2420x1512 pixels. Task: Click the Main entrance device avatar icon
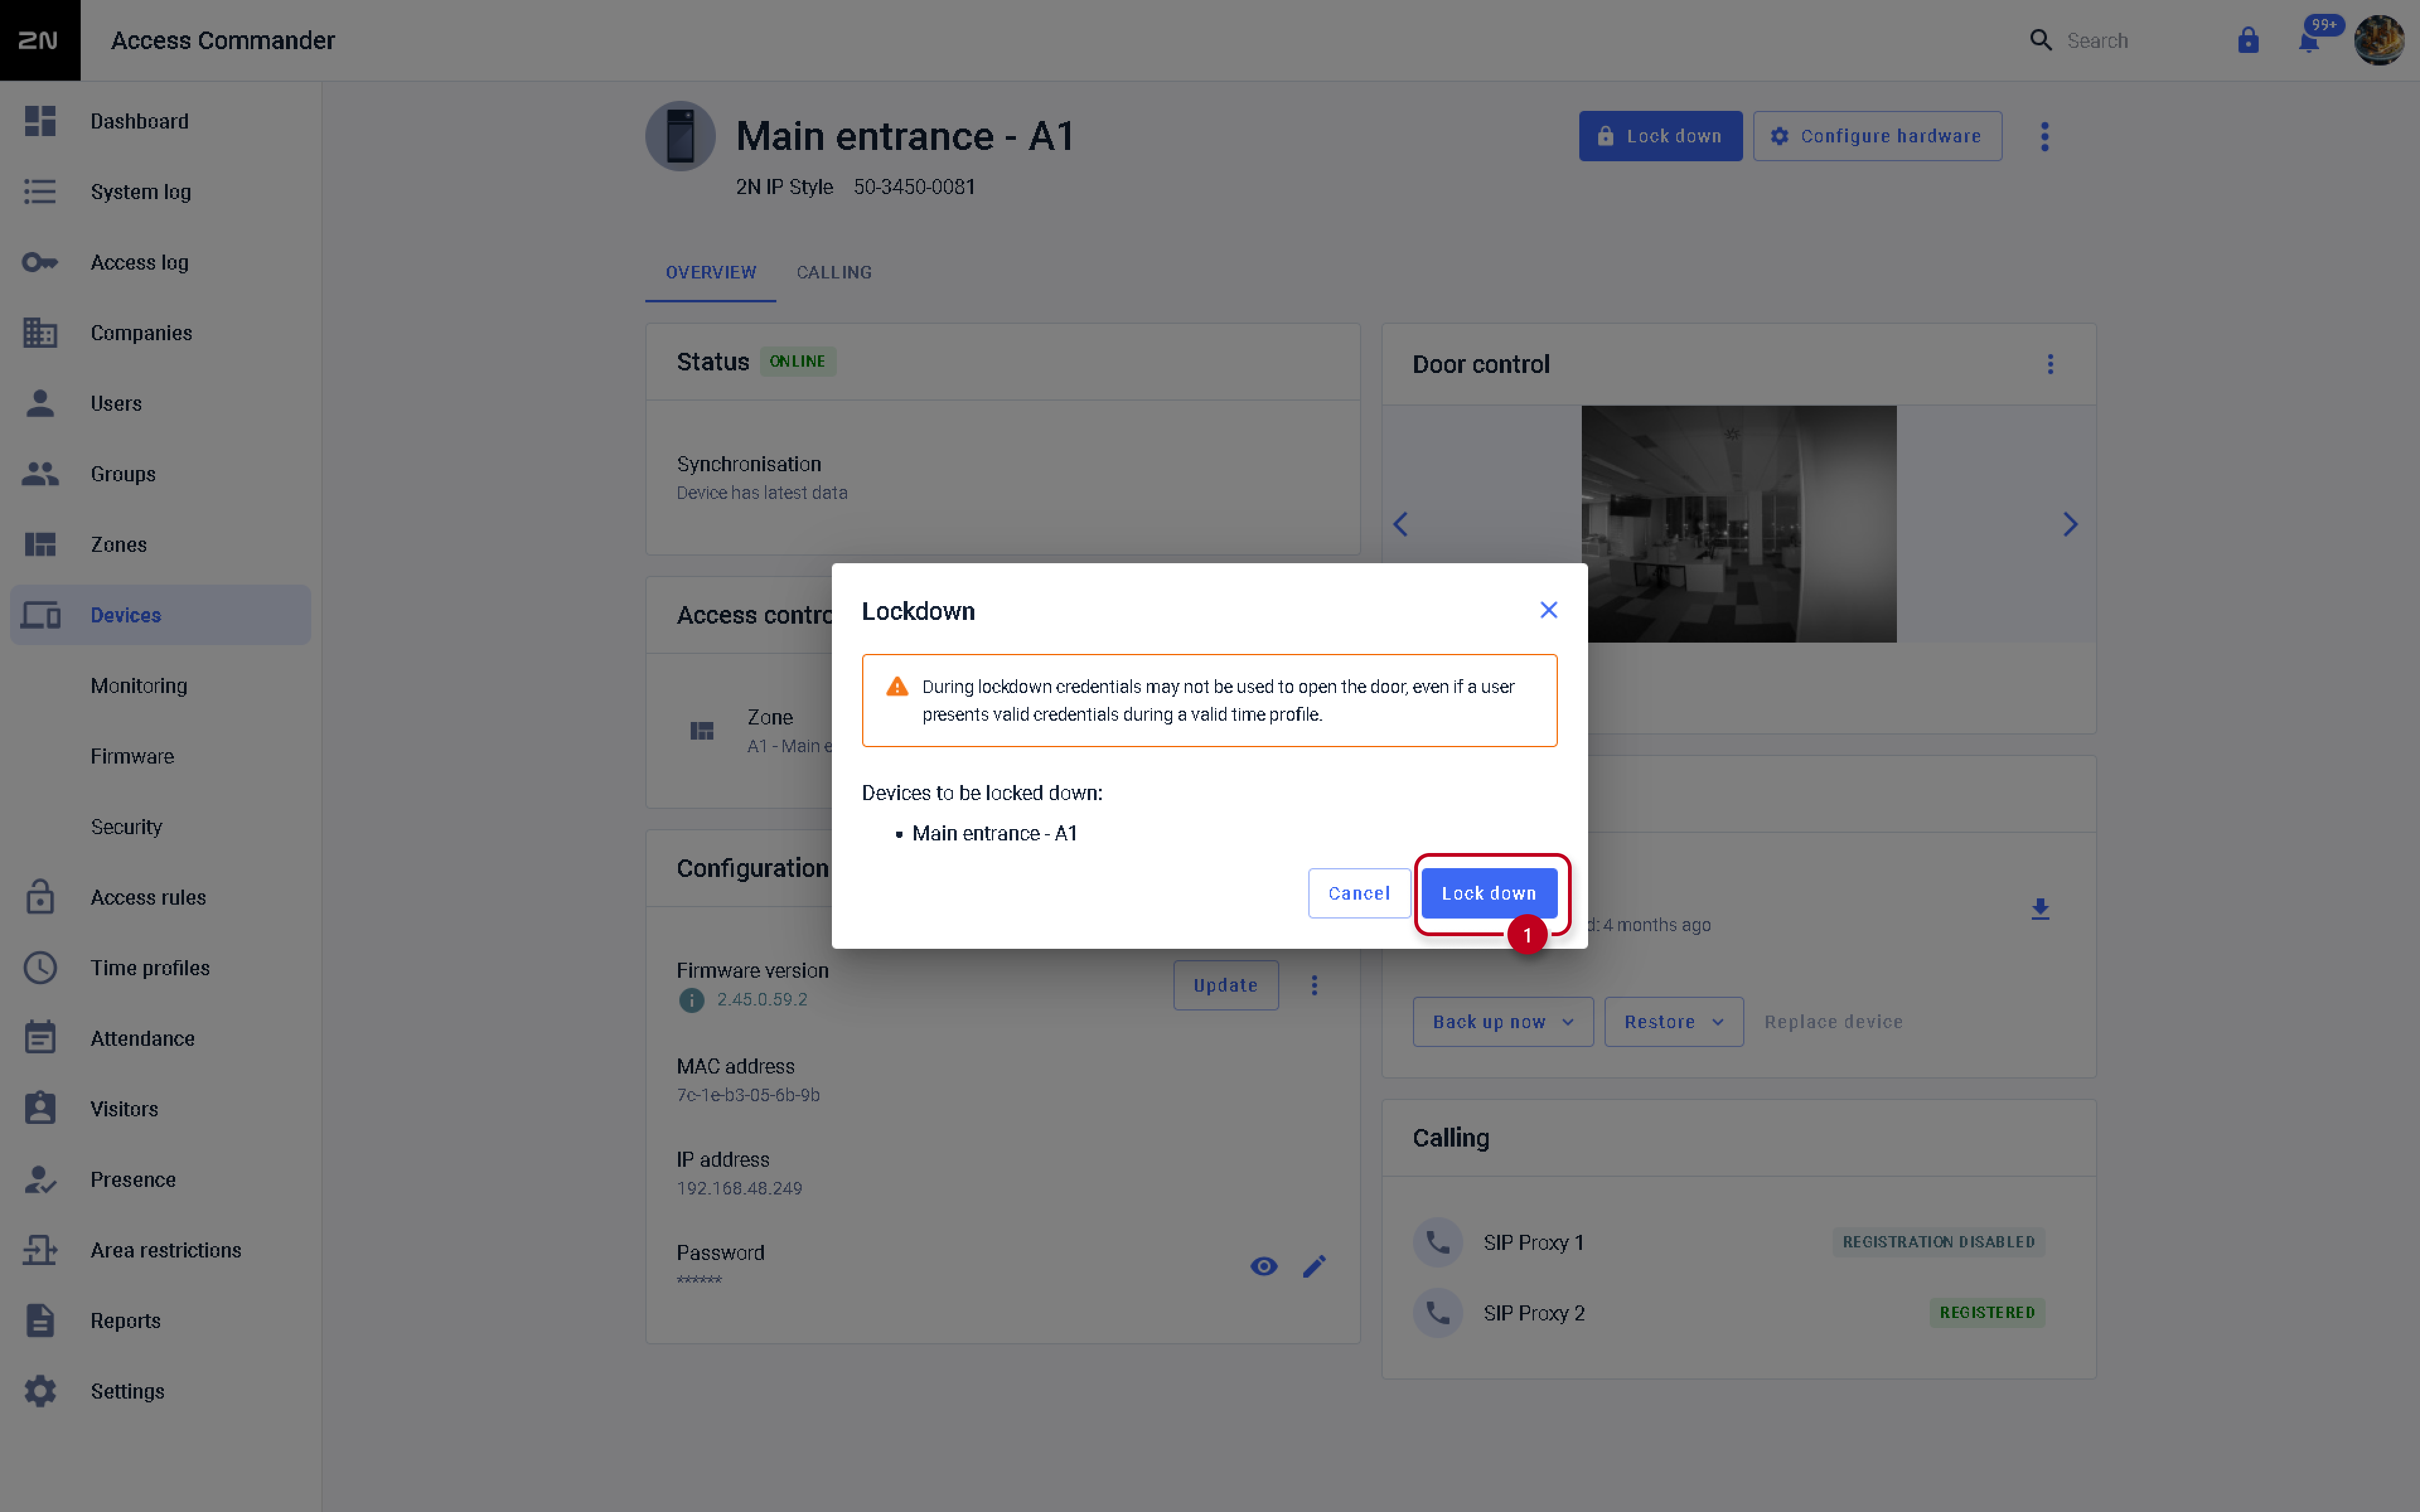[x=680, y=136]
